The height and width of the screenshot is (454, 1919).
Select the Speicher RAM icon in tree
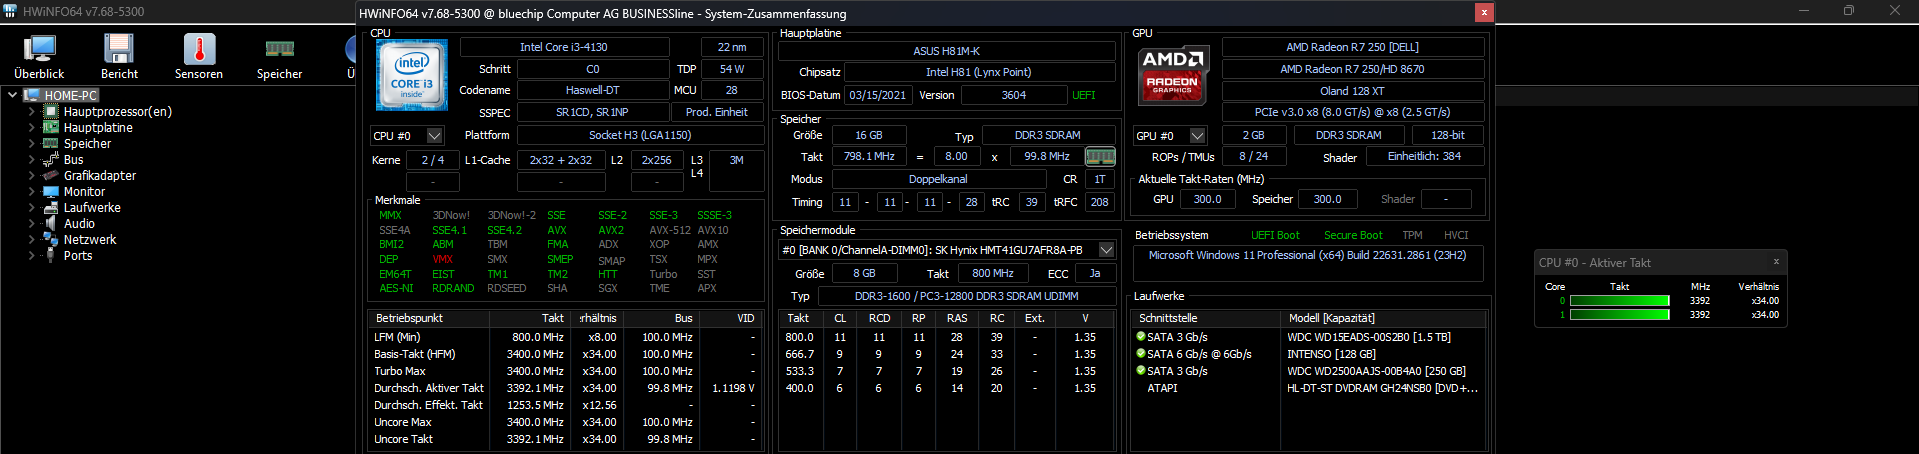tap(51, 144)
